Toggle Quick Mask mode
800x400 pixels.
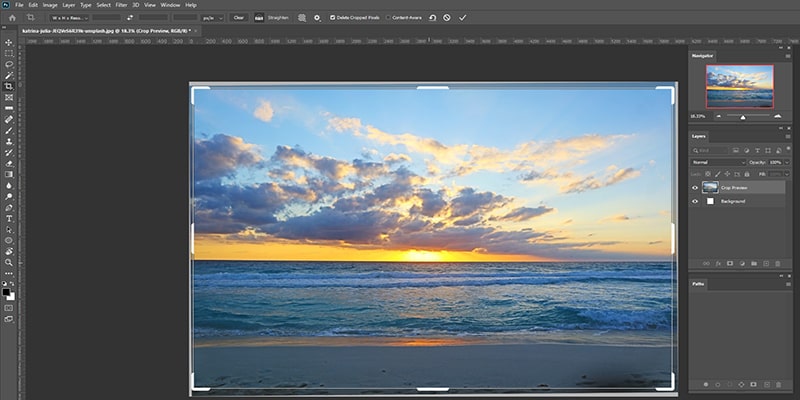(x=9, y=308)
